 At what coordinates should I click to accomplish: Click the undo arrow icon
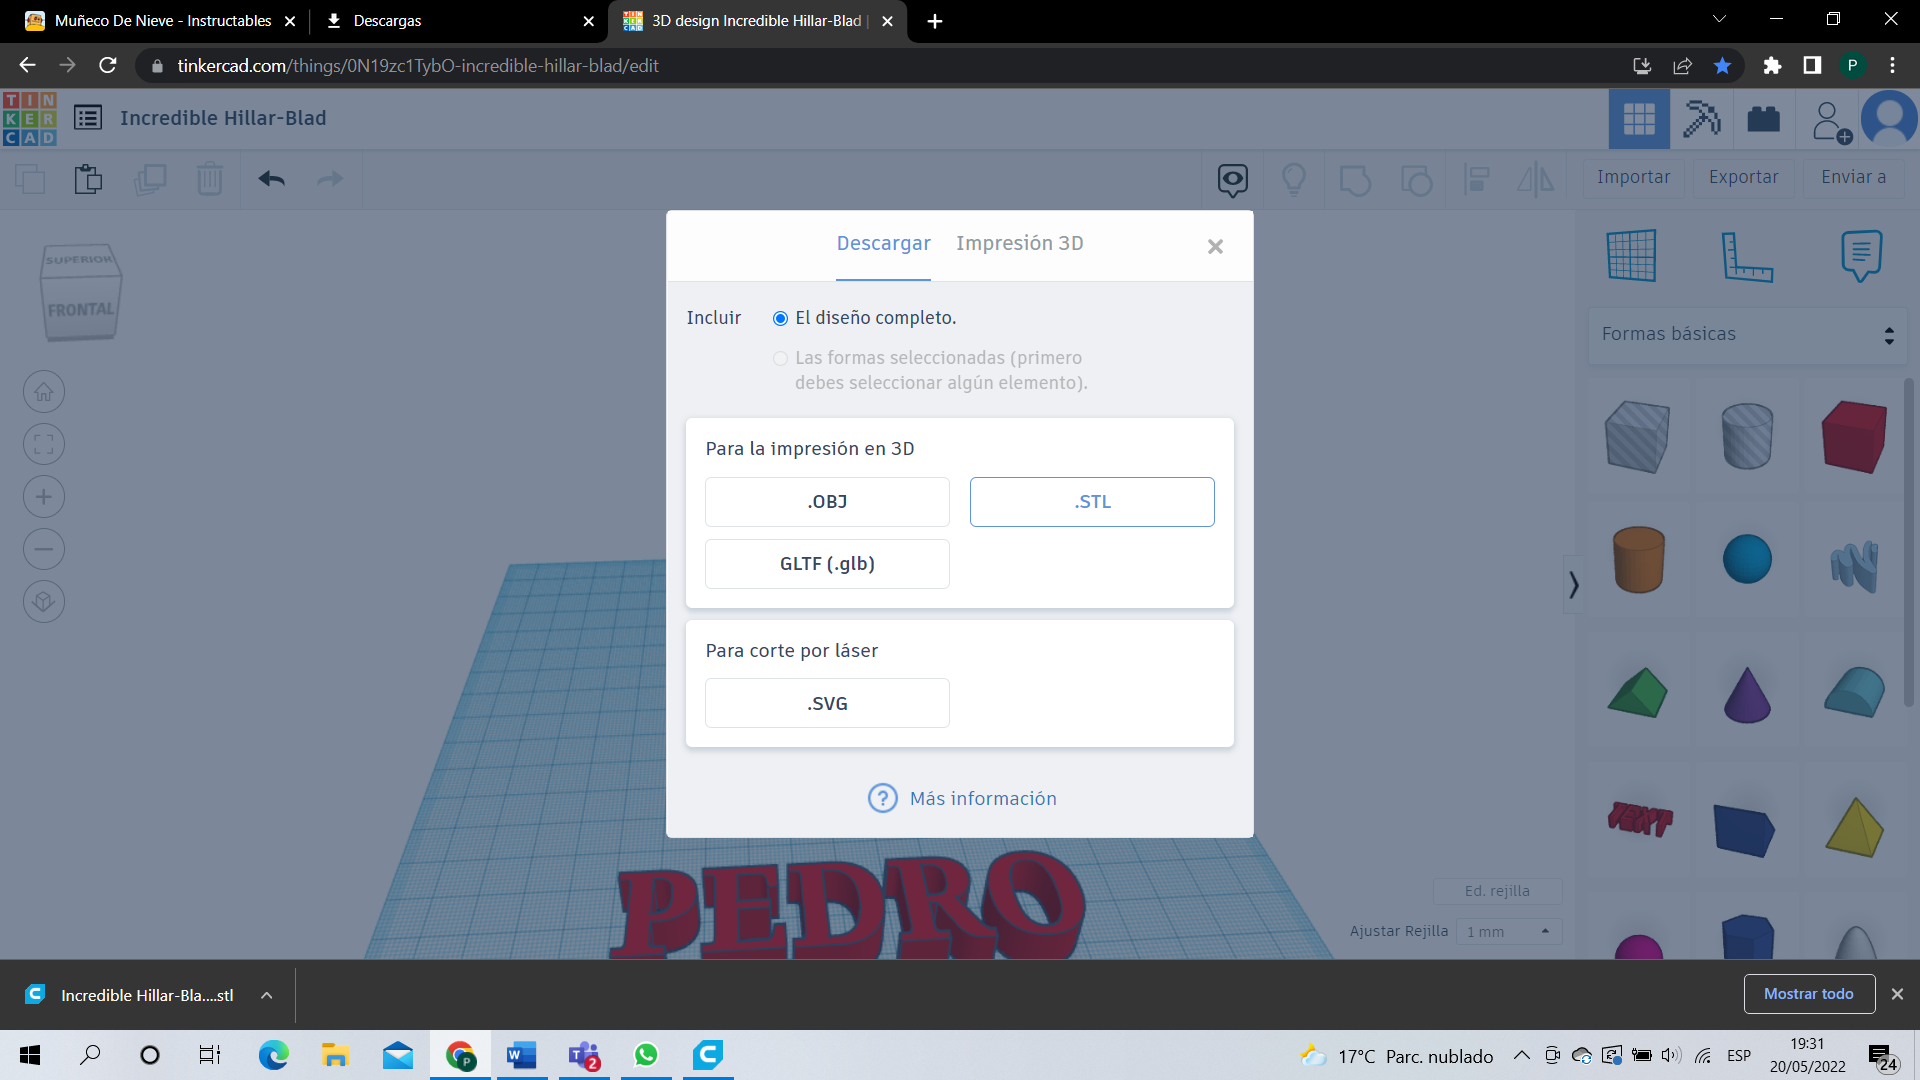coord(271,179)
